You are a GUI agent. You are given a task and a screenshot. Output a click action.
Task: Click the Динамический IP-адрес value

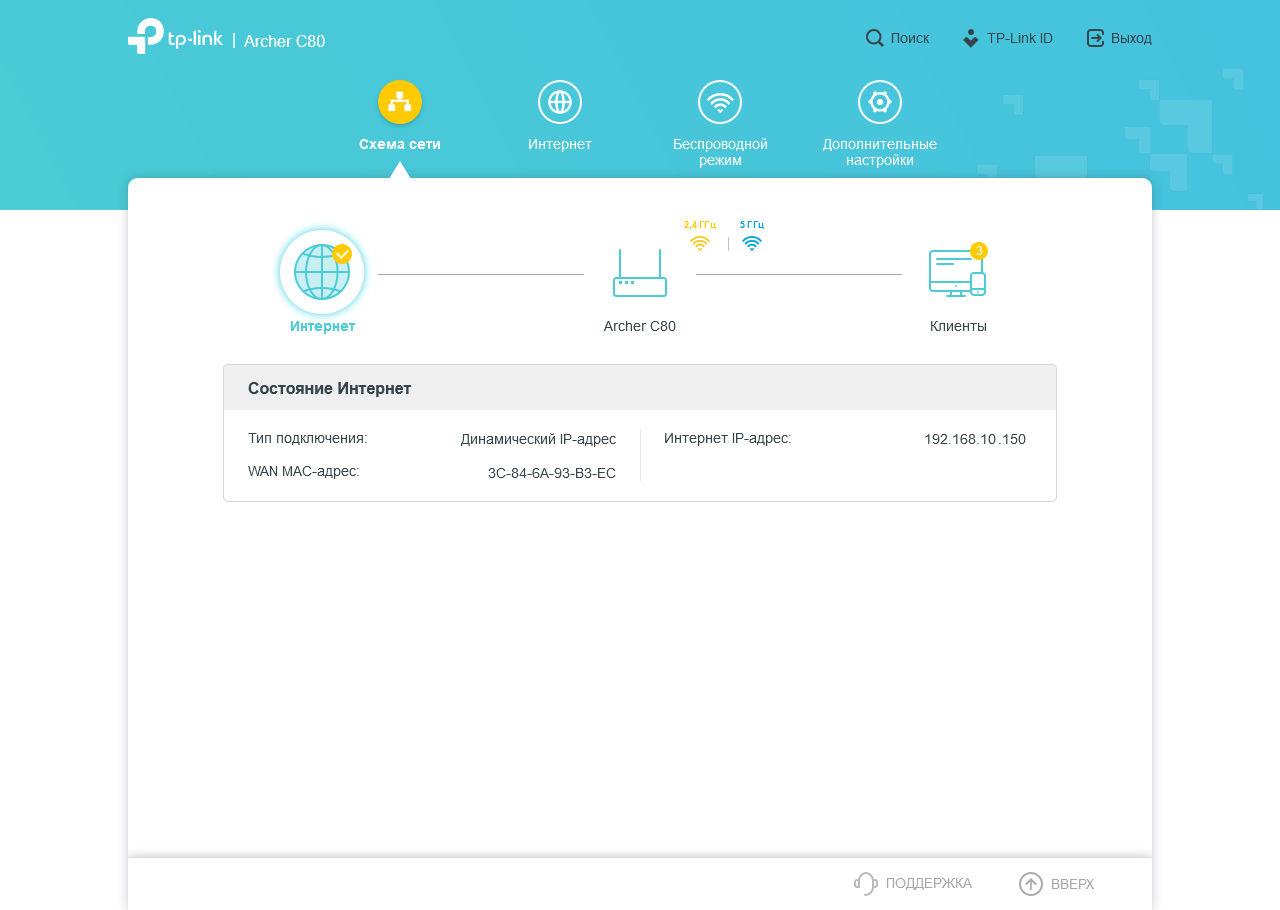[538, 439]
